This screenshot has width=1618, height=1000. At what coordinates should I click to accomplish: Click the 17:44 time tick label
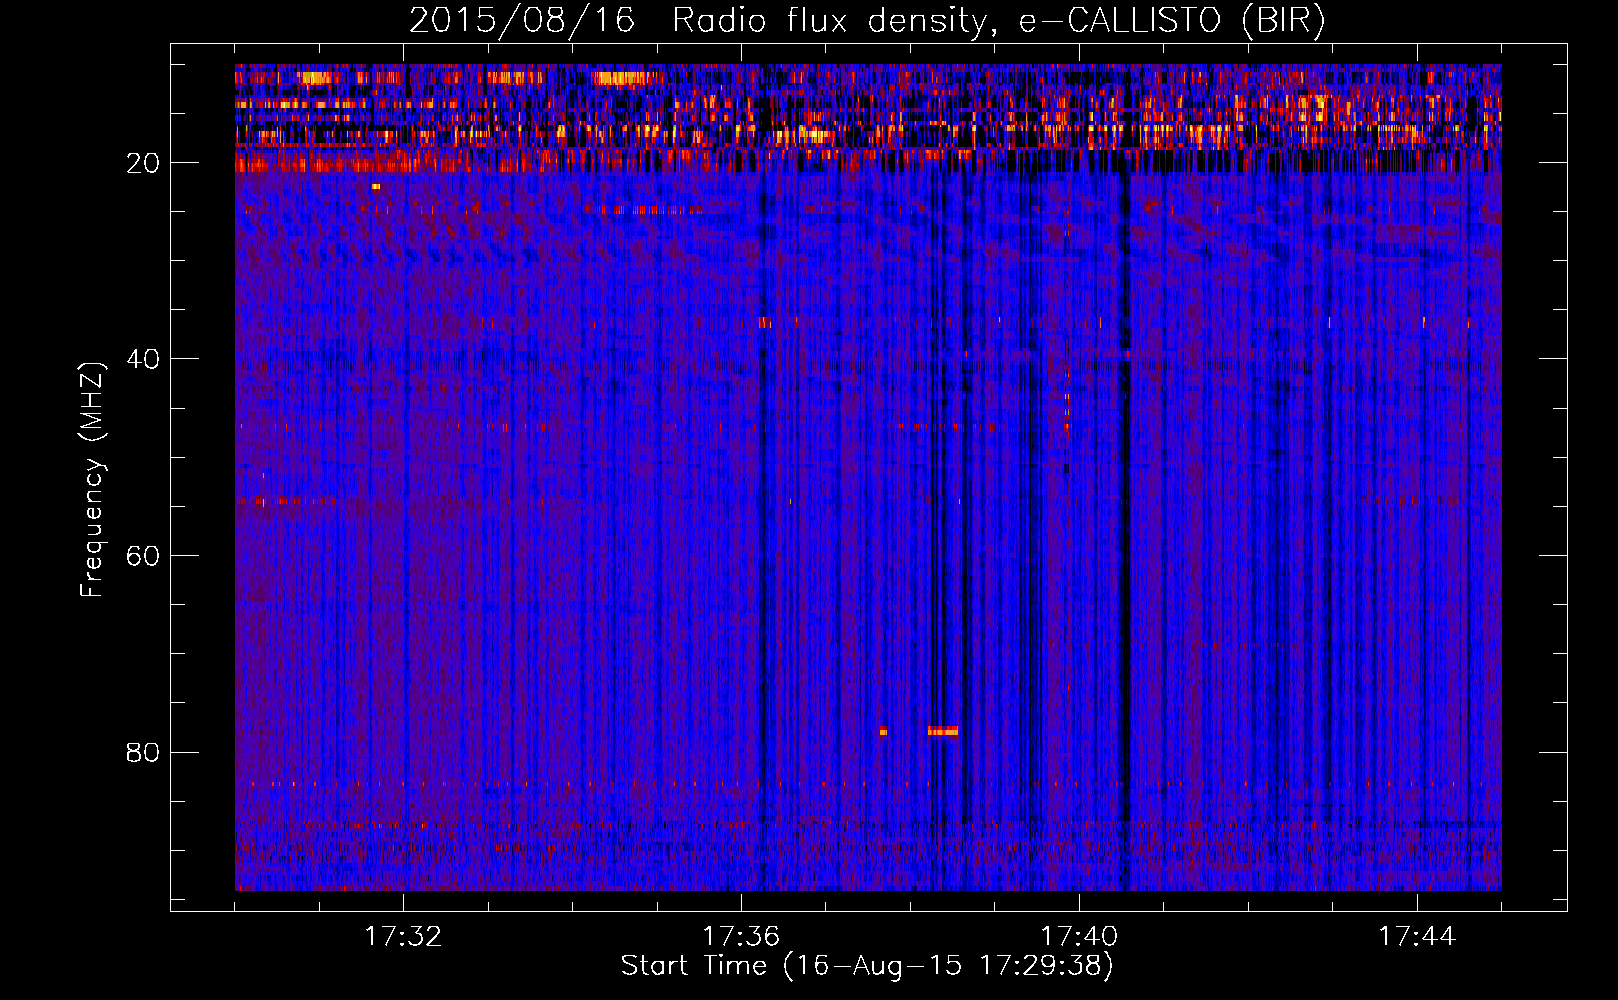1417,936
